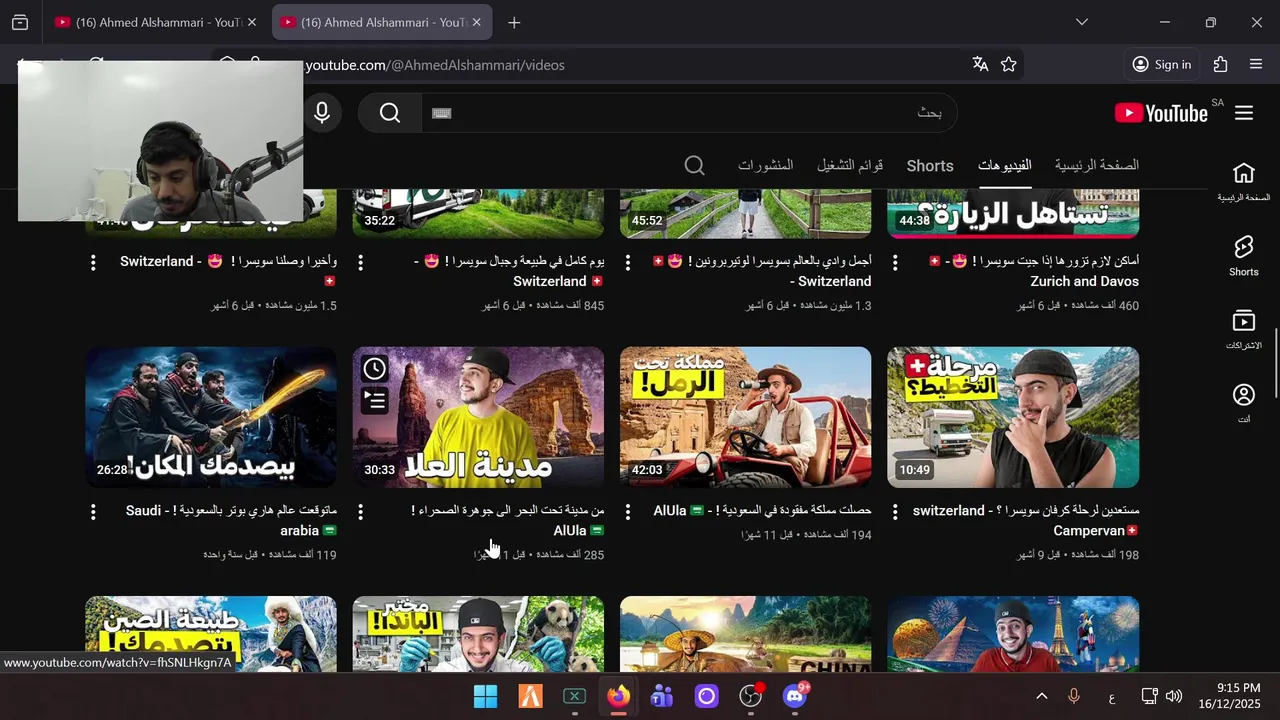Open the 42:03 desert buggy video thumbnail
The image size is (1280, 720).
[745, 417]
